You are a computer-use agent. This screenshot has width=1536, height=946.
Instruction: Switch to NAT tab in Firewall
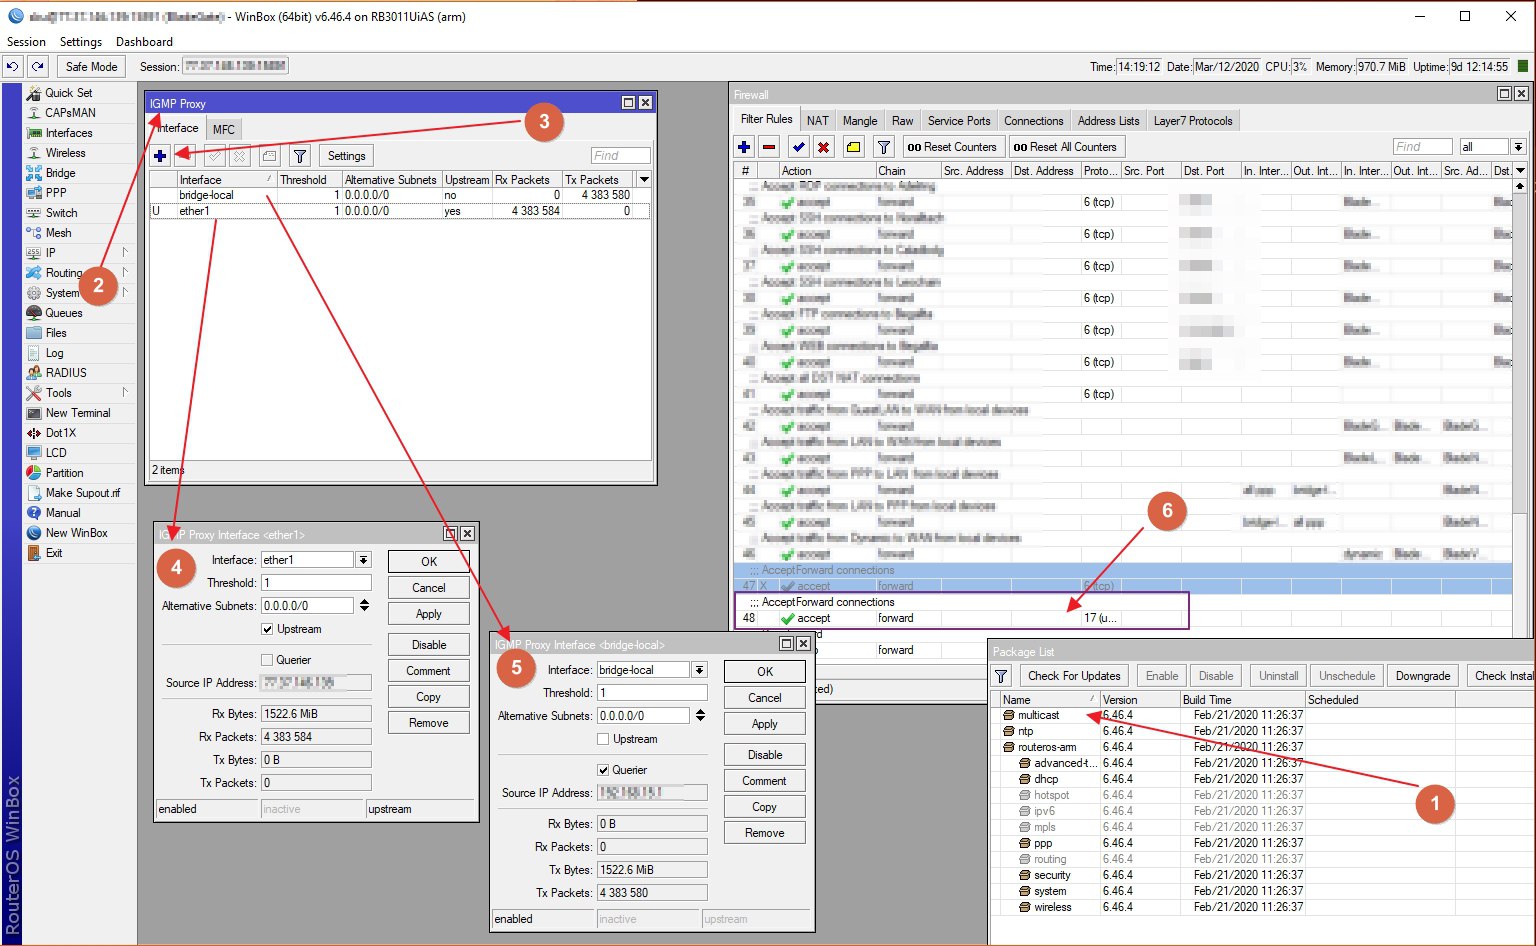pyautogui.click(x=818, y=121)
